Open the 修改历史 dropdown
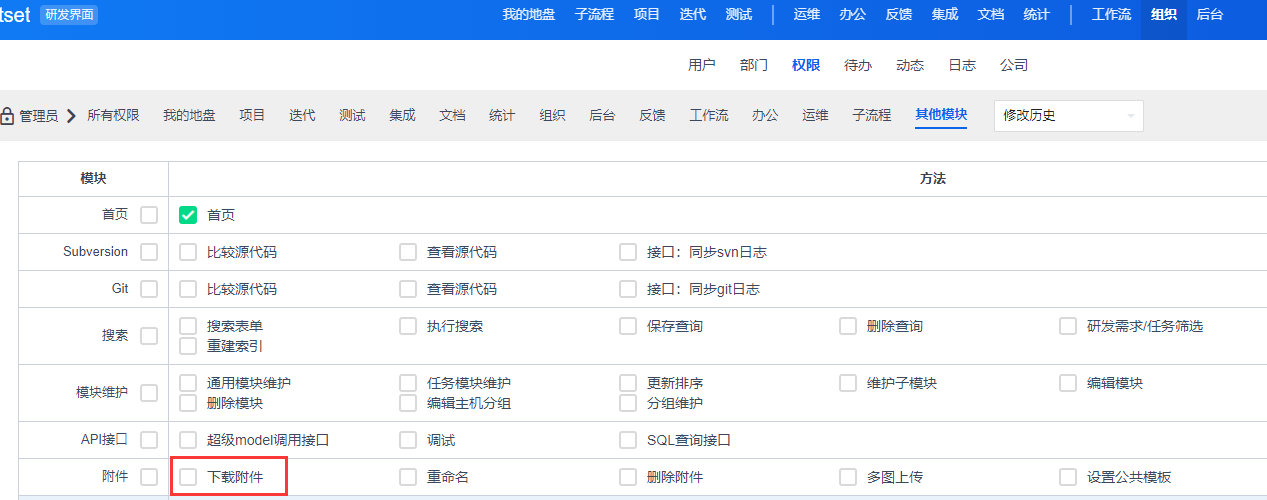This screenshot has width=1267, height=500. 1068,116
